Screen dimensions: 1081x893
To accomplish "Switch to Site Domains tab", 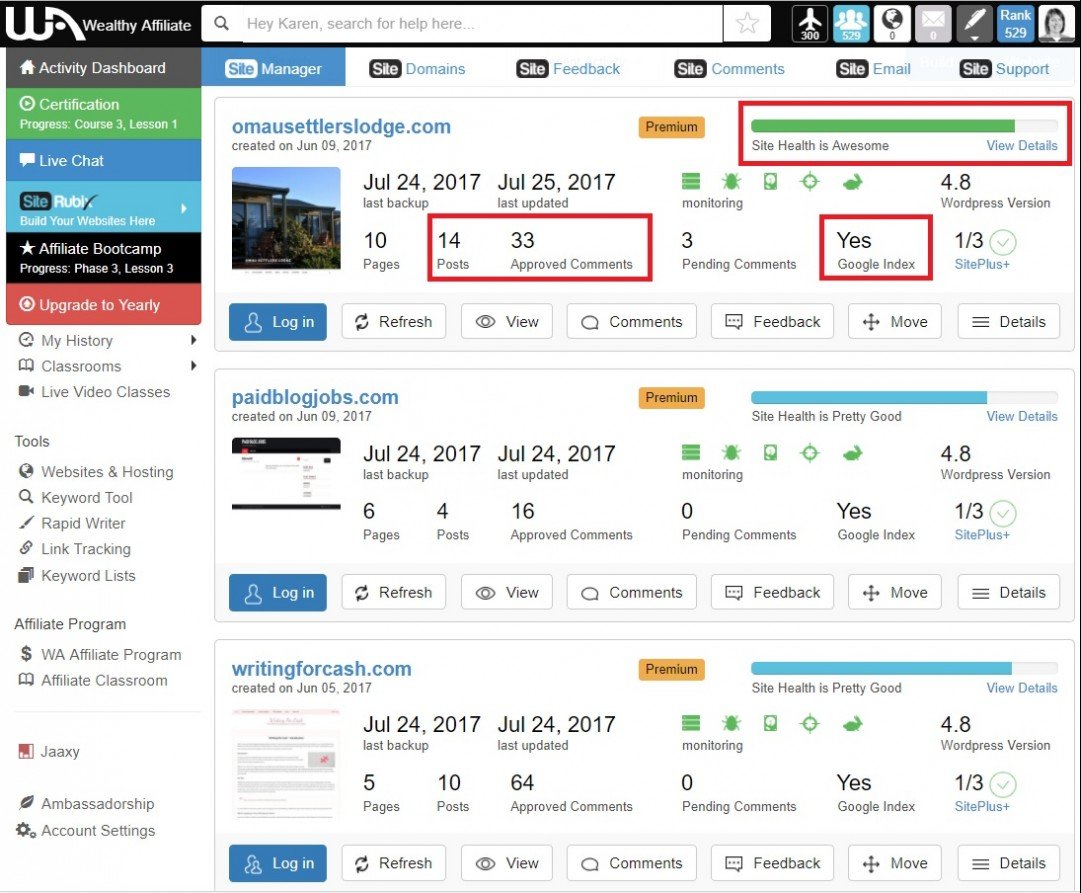I will (417, 69).
